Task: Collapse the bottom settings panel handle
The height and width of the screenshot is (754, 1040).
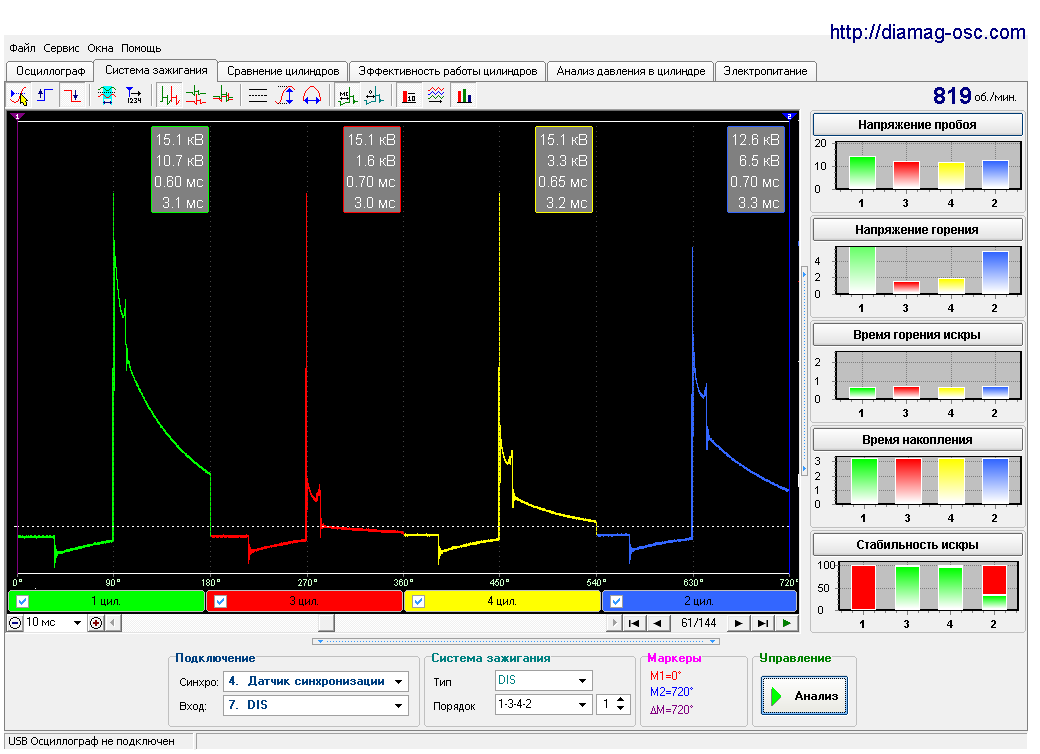Action: [x=516, y=642]
